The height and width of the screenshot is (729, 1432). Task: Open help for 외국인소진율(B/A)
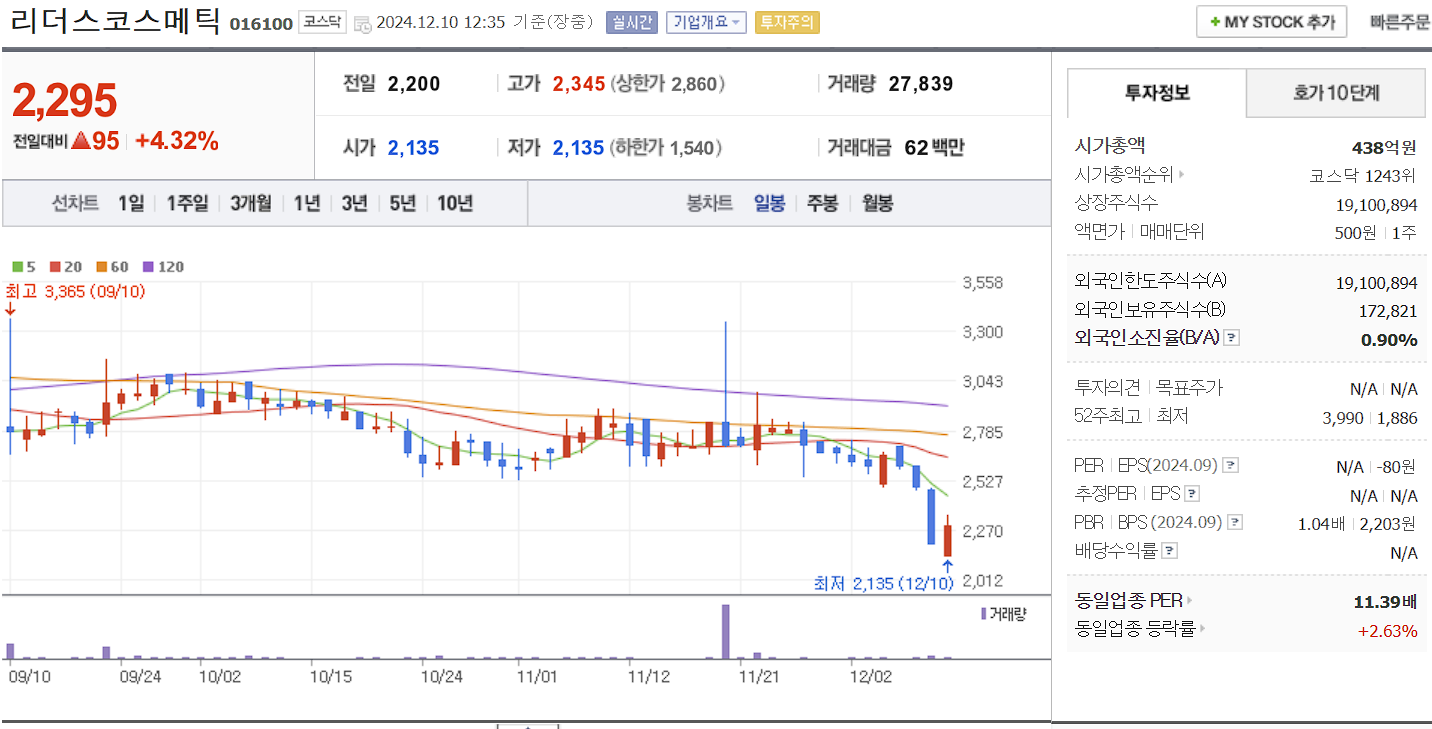coord(1231,338)
